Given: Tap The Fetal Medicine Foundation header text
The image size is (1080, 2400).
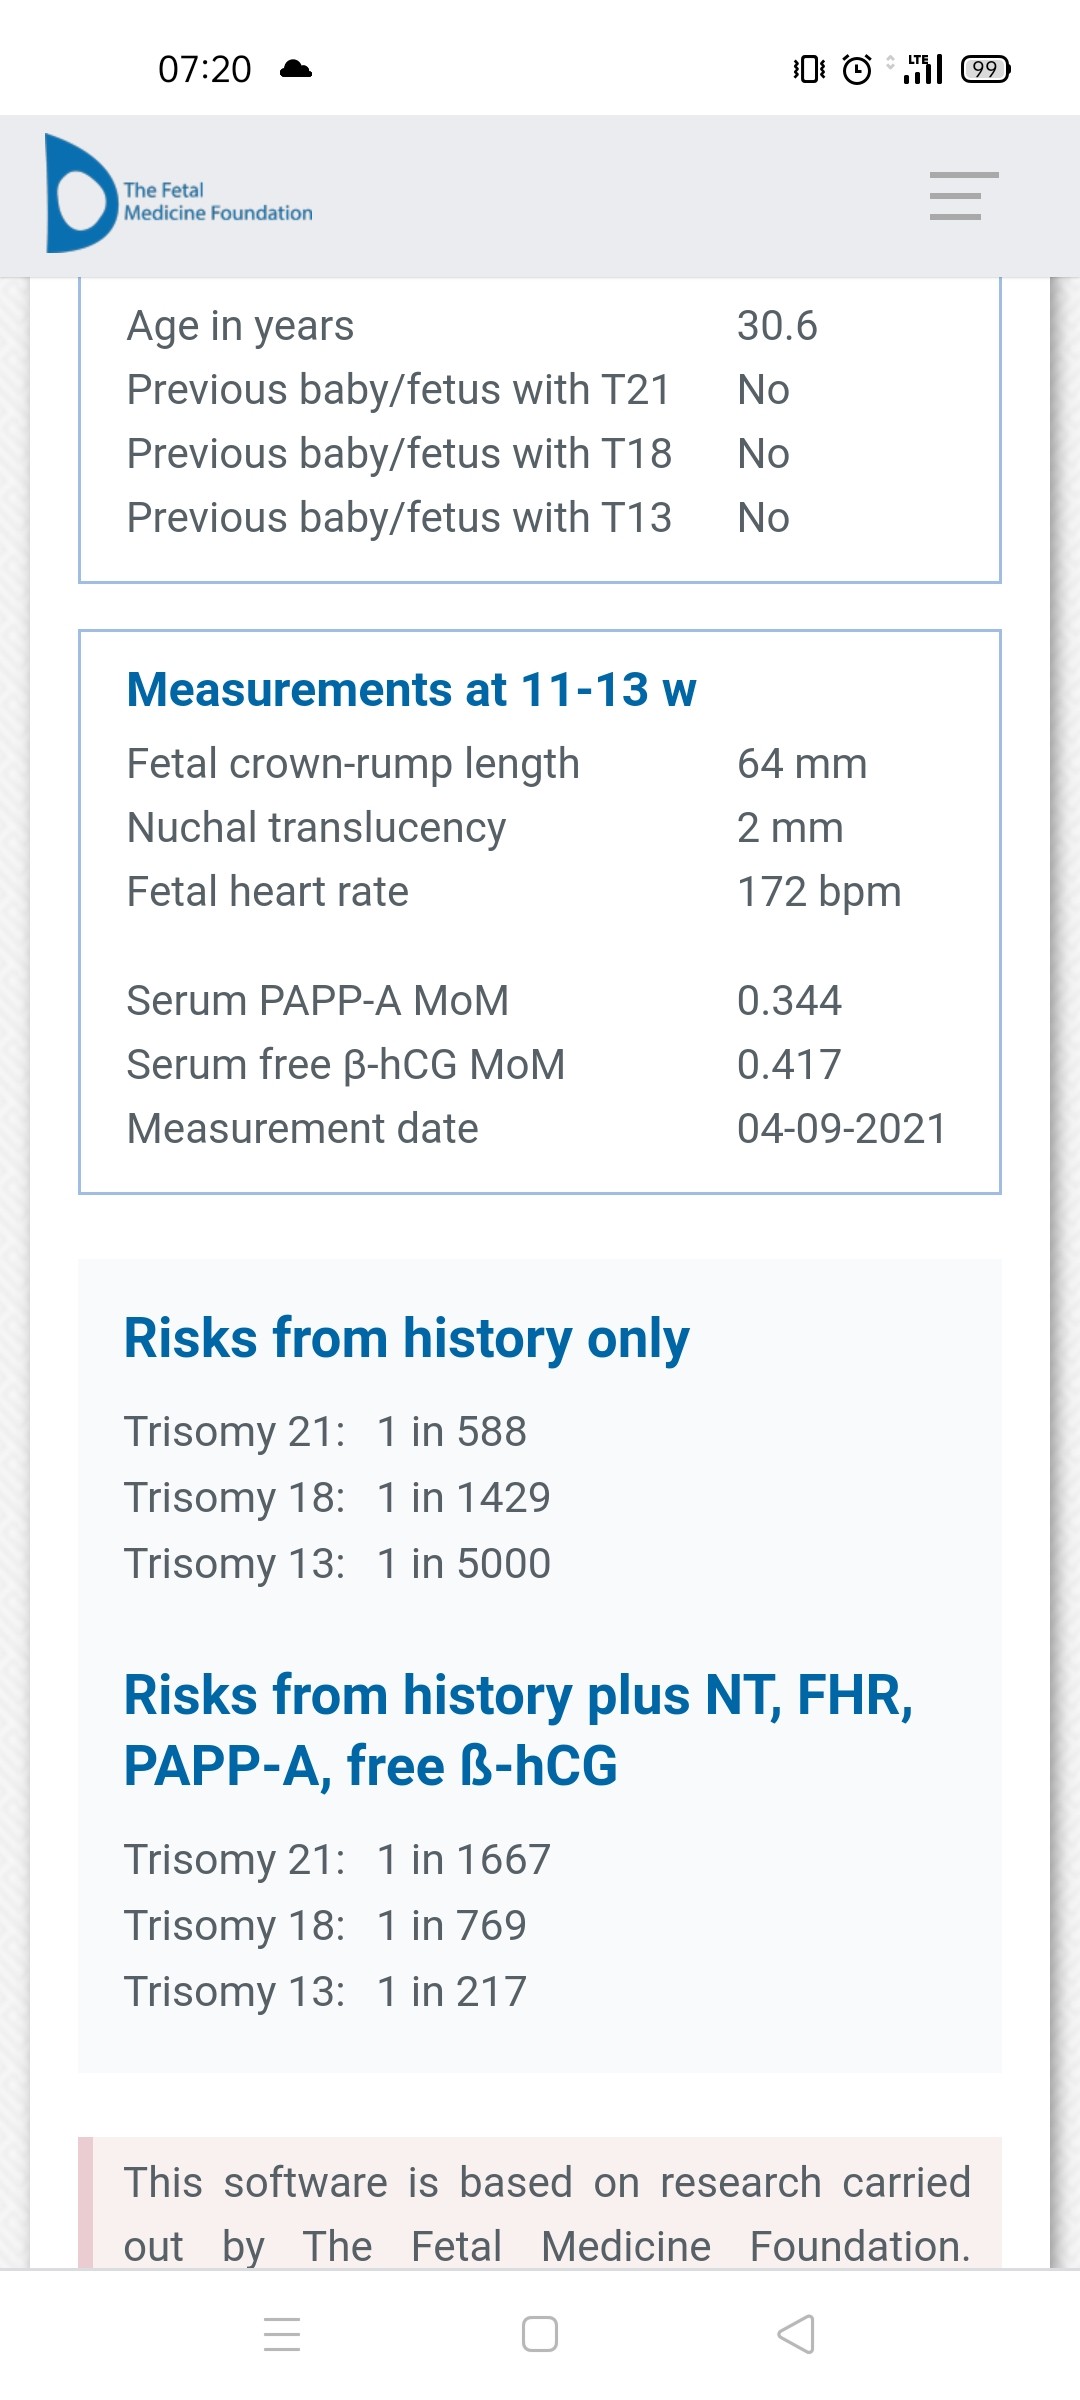Looking at the screenshot, I should coord(217,201).
